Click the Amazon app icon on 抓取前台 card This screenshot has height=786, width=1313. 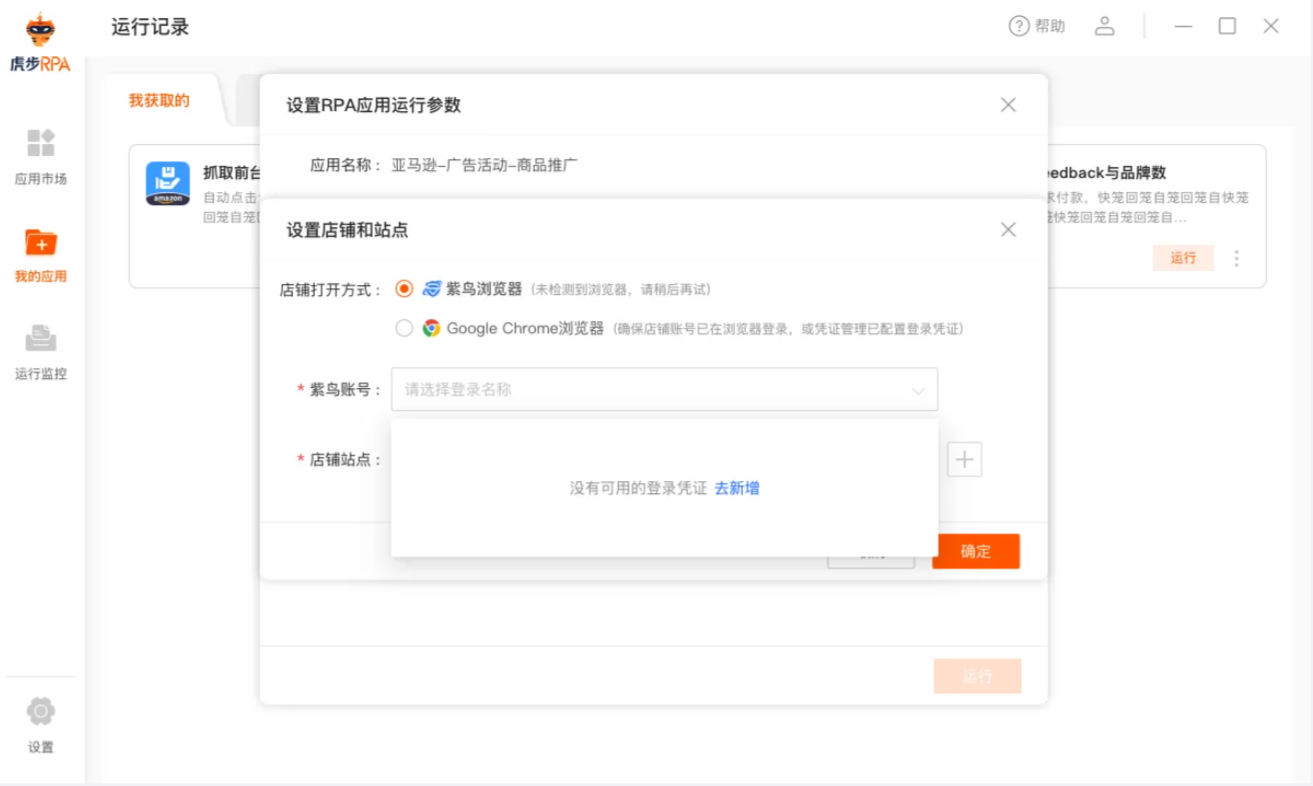tap(168, 184)
